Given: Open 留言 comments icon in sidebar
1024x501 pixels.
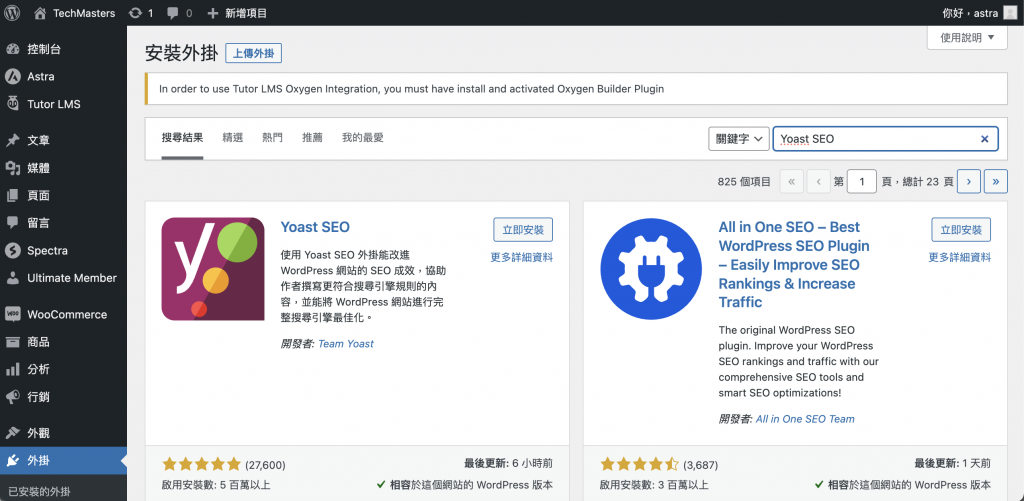Looking at the screenshot, I should [12, 223].
